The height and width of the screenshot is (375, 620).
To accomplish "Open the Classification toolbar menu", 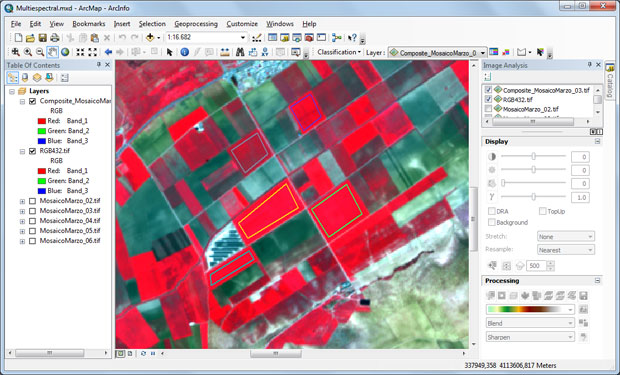I will click(x=339, y=52).
